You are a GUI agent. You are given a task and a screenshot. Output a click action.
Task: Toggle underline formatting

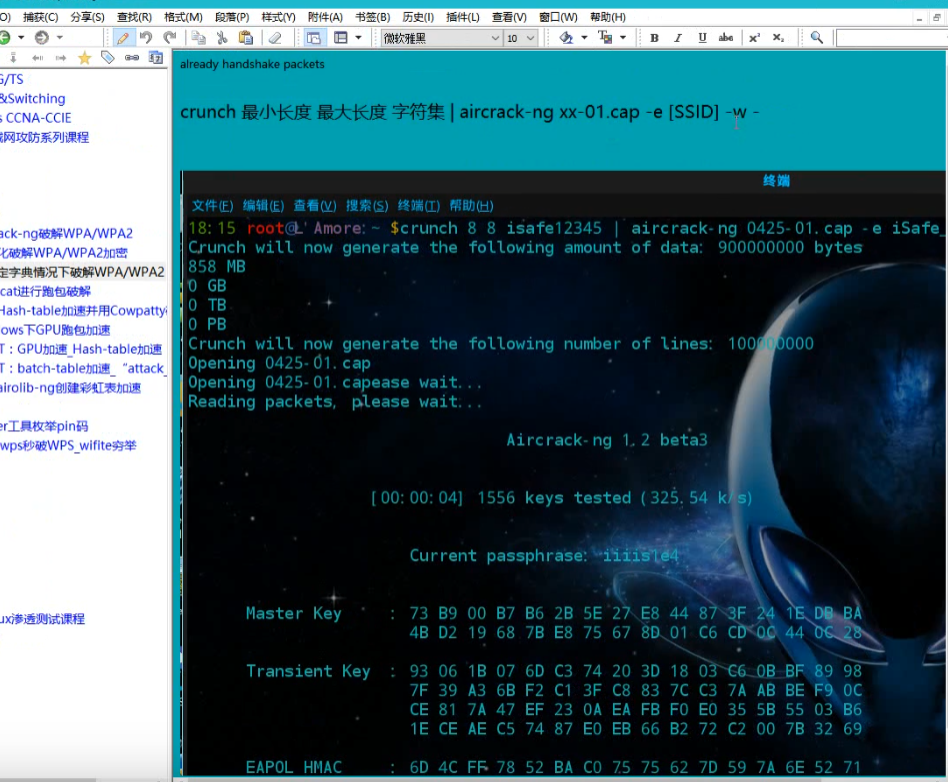(702, 37)
